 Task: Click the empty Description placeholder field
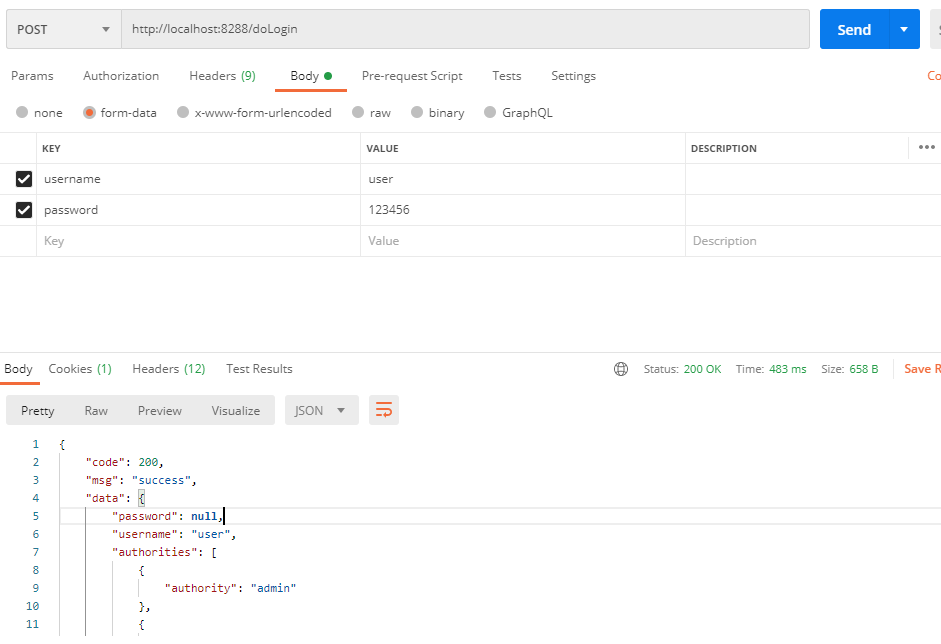tap(813, 241)
